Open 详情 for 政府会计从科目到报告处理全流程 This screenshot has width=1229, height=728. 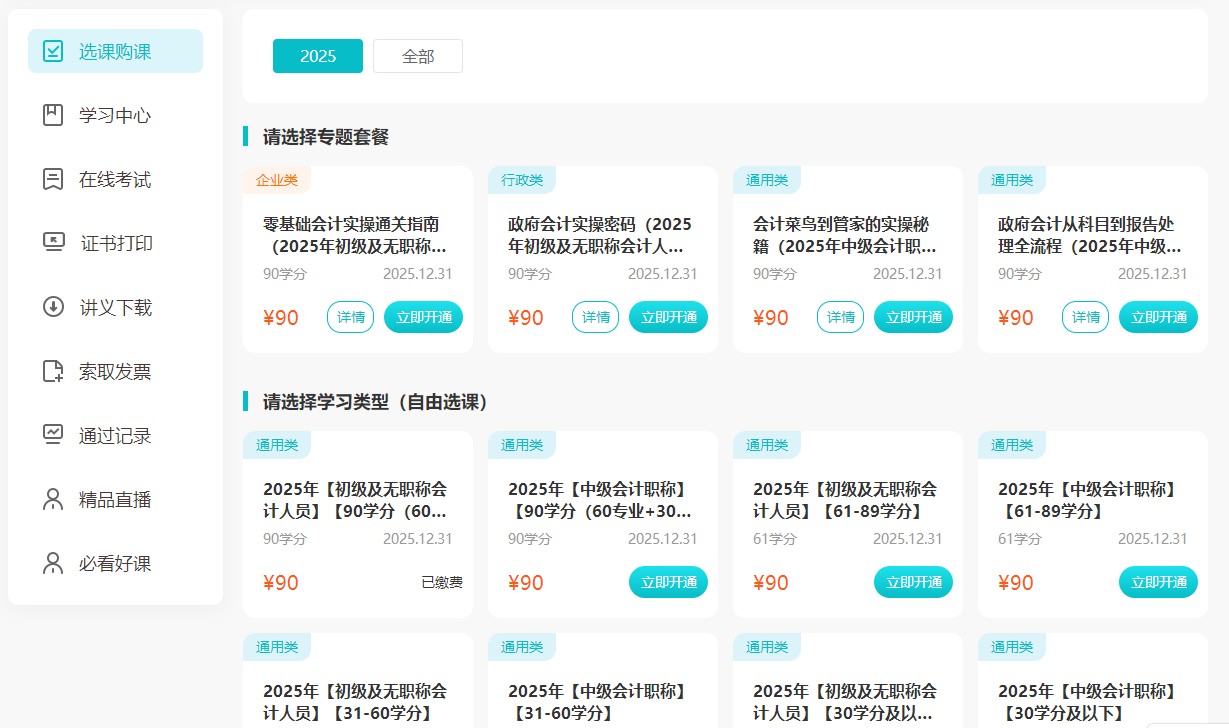click(x=1085, y=317)
